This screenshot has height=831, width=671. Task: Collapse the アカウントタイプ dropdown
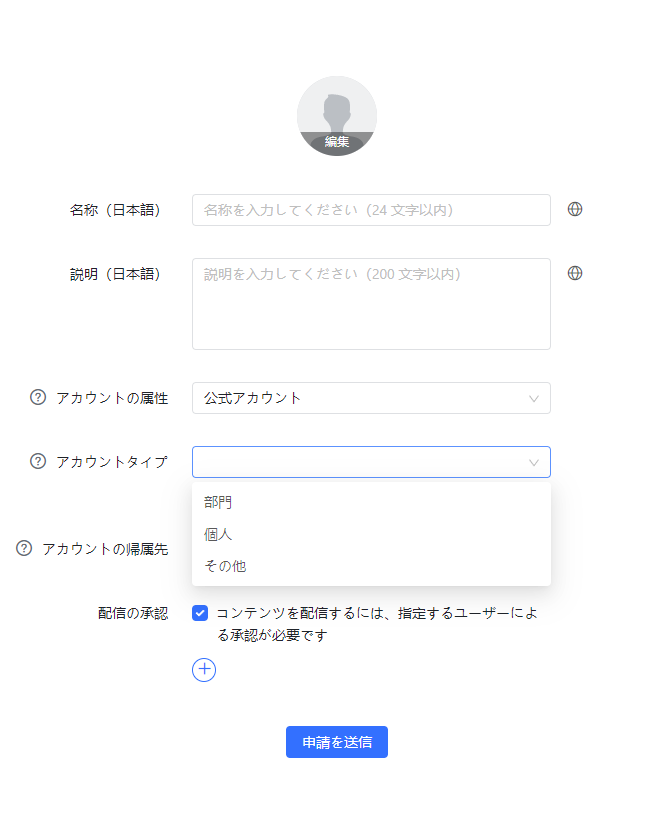tap(360, 462)
